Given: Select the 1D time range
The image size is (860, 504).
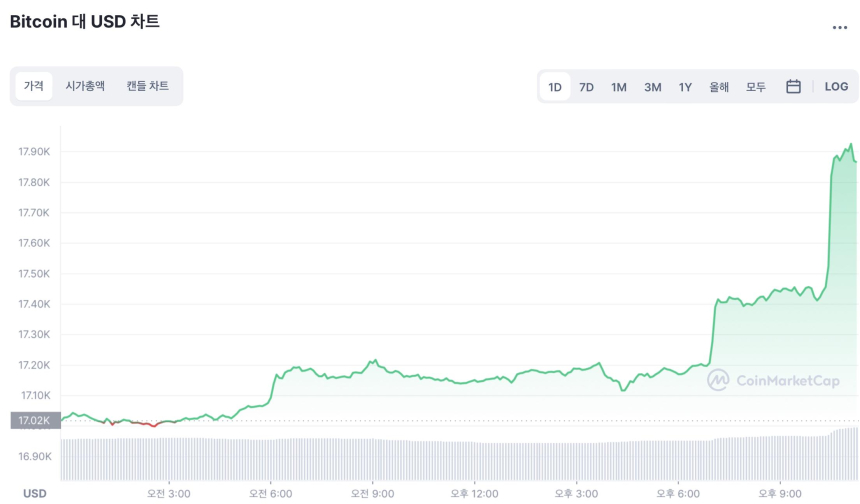Looking at the screenshot, I should pos(555,87).
